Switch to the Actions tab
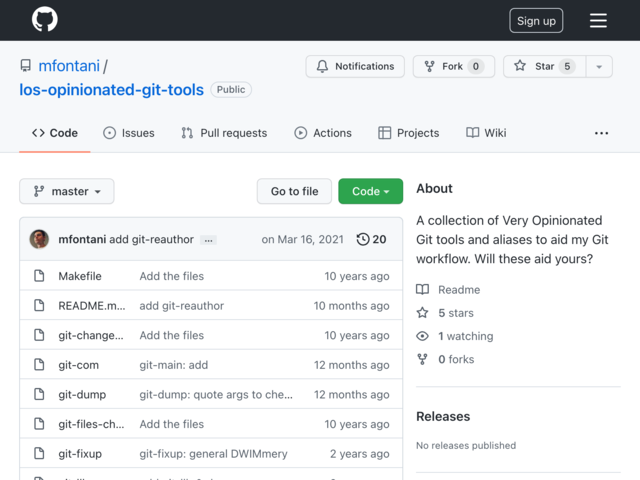640x480 pixels. (323, 133)
